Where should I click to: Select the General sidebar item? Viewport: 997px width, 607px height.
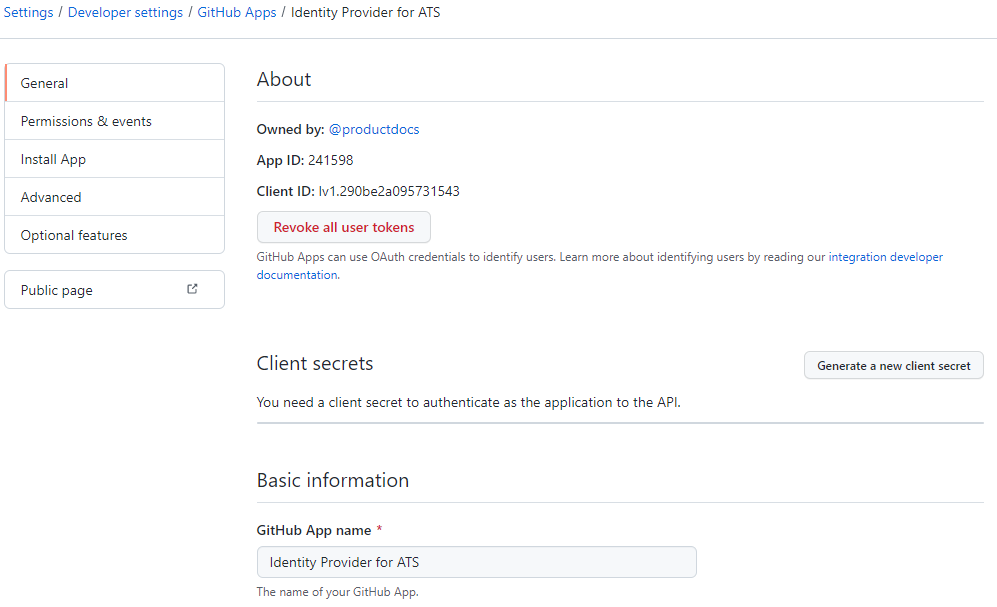click(x=45, y=83)
